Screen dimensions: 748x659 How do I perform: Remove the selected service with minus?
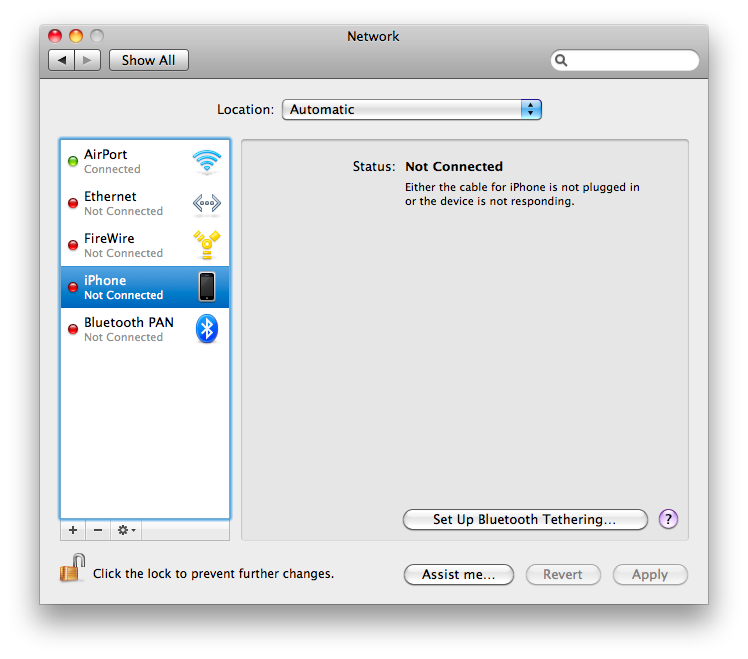[98, 530]
